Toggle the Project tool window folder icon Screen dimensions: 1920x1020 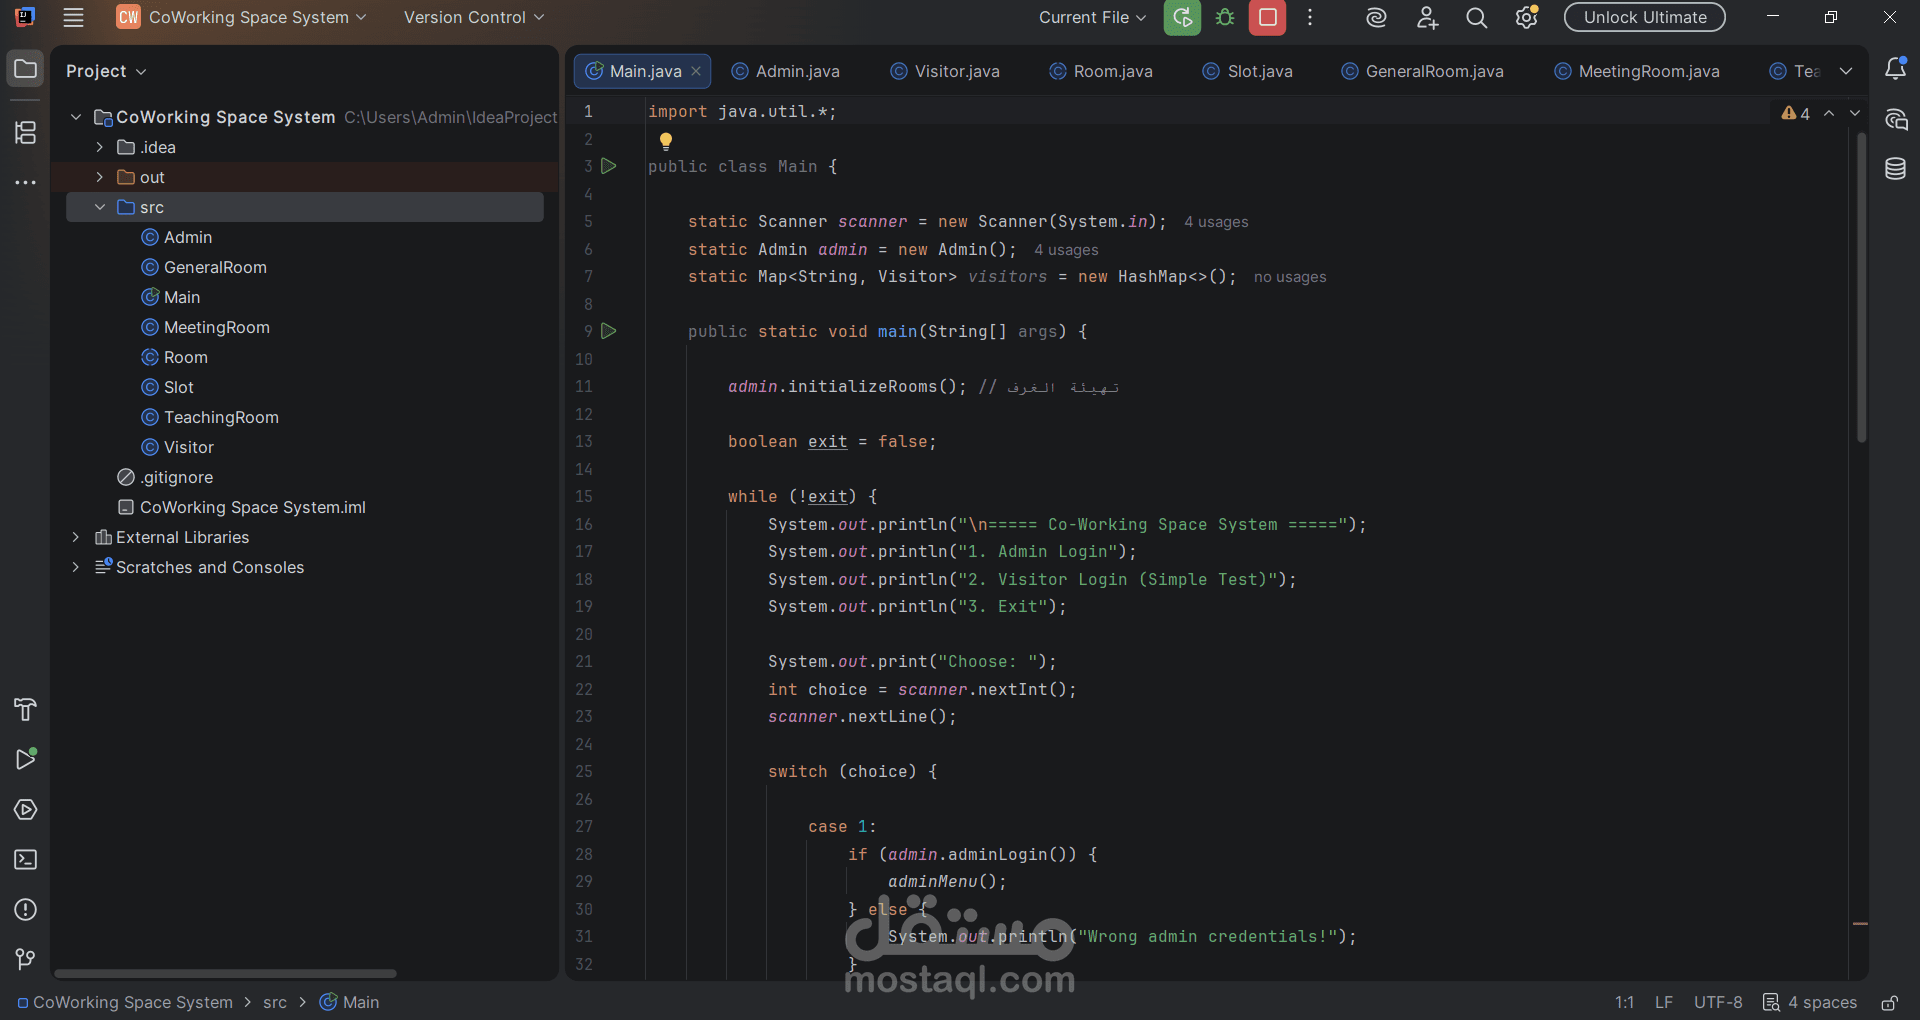26,69
